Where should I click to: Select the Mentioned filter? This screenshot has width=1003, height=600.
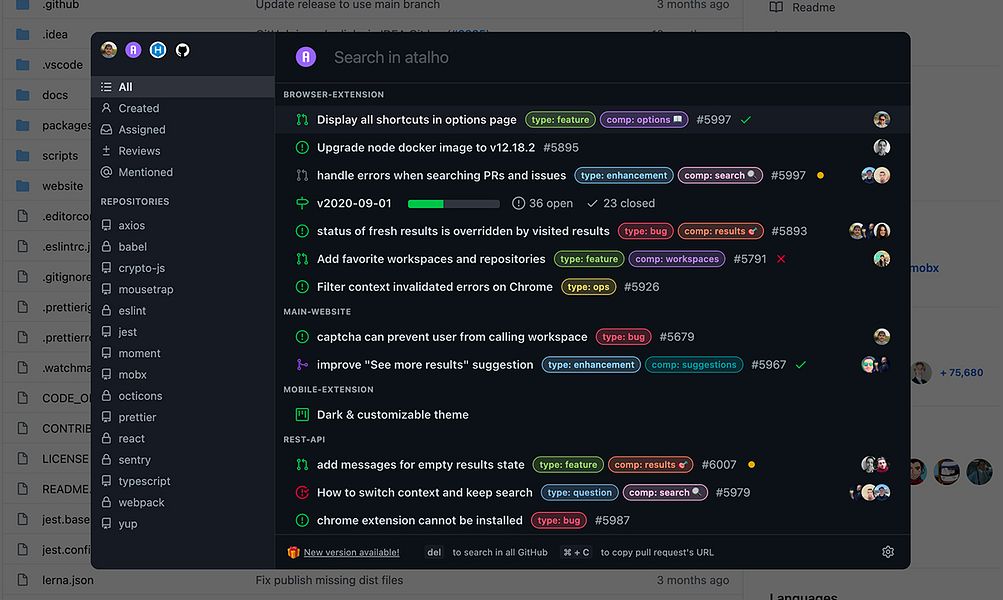(x=183, y=172)
